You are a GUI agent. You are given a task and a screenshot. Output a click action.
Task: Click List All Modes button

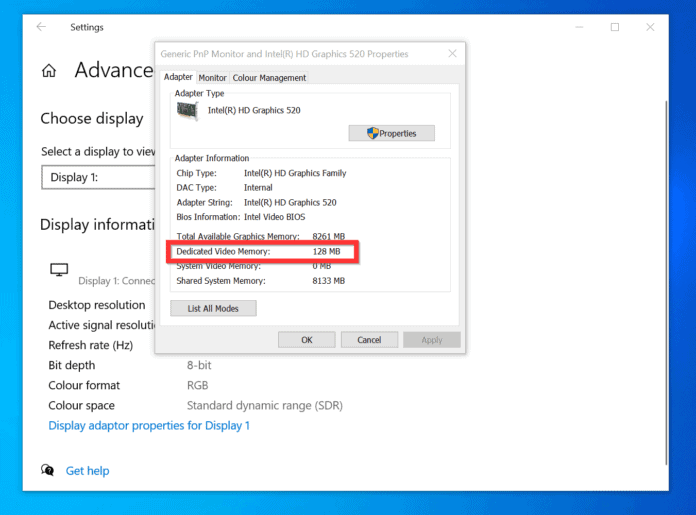click(213, 308)
